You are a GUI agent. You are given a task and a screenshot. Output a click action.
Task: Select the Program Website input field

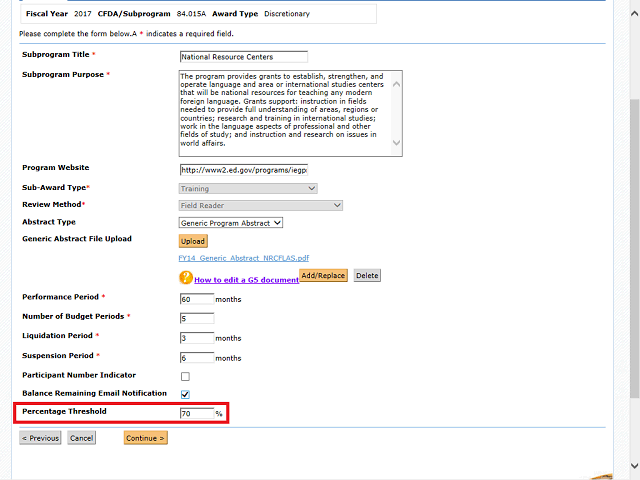point(243,169)
